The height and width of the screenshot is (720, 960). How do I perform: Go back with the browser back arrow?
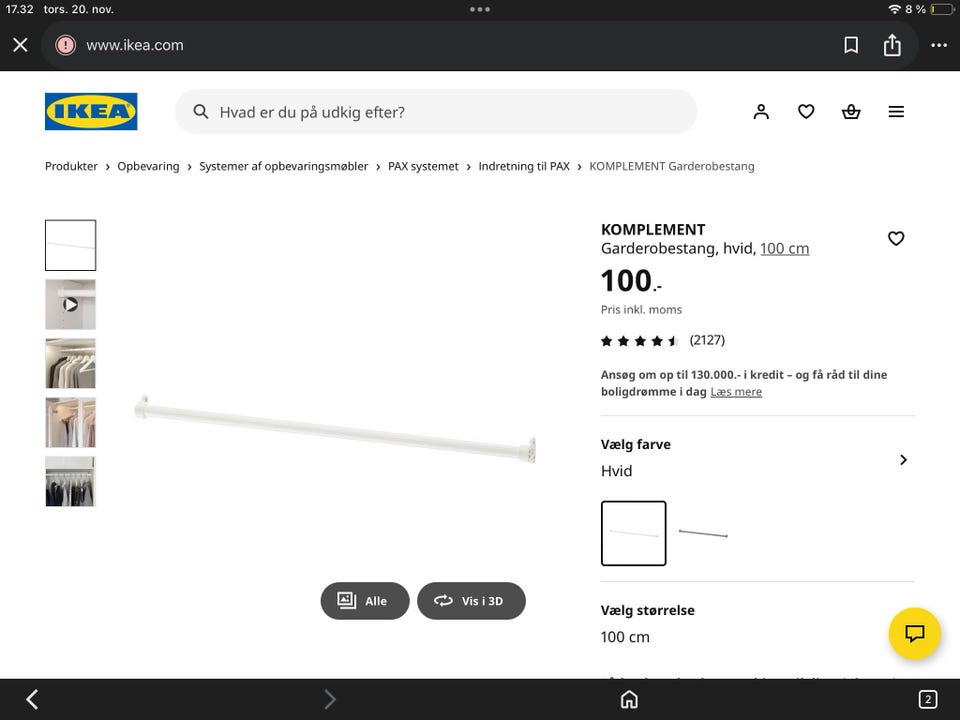pyautogui.click(x=32, y=699)
